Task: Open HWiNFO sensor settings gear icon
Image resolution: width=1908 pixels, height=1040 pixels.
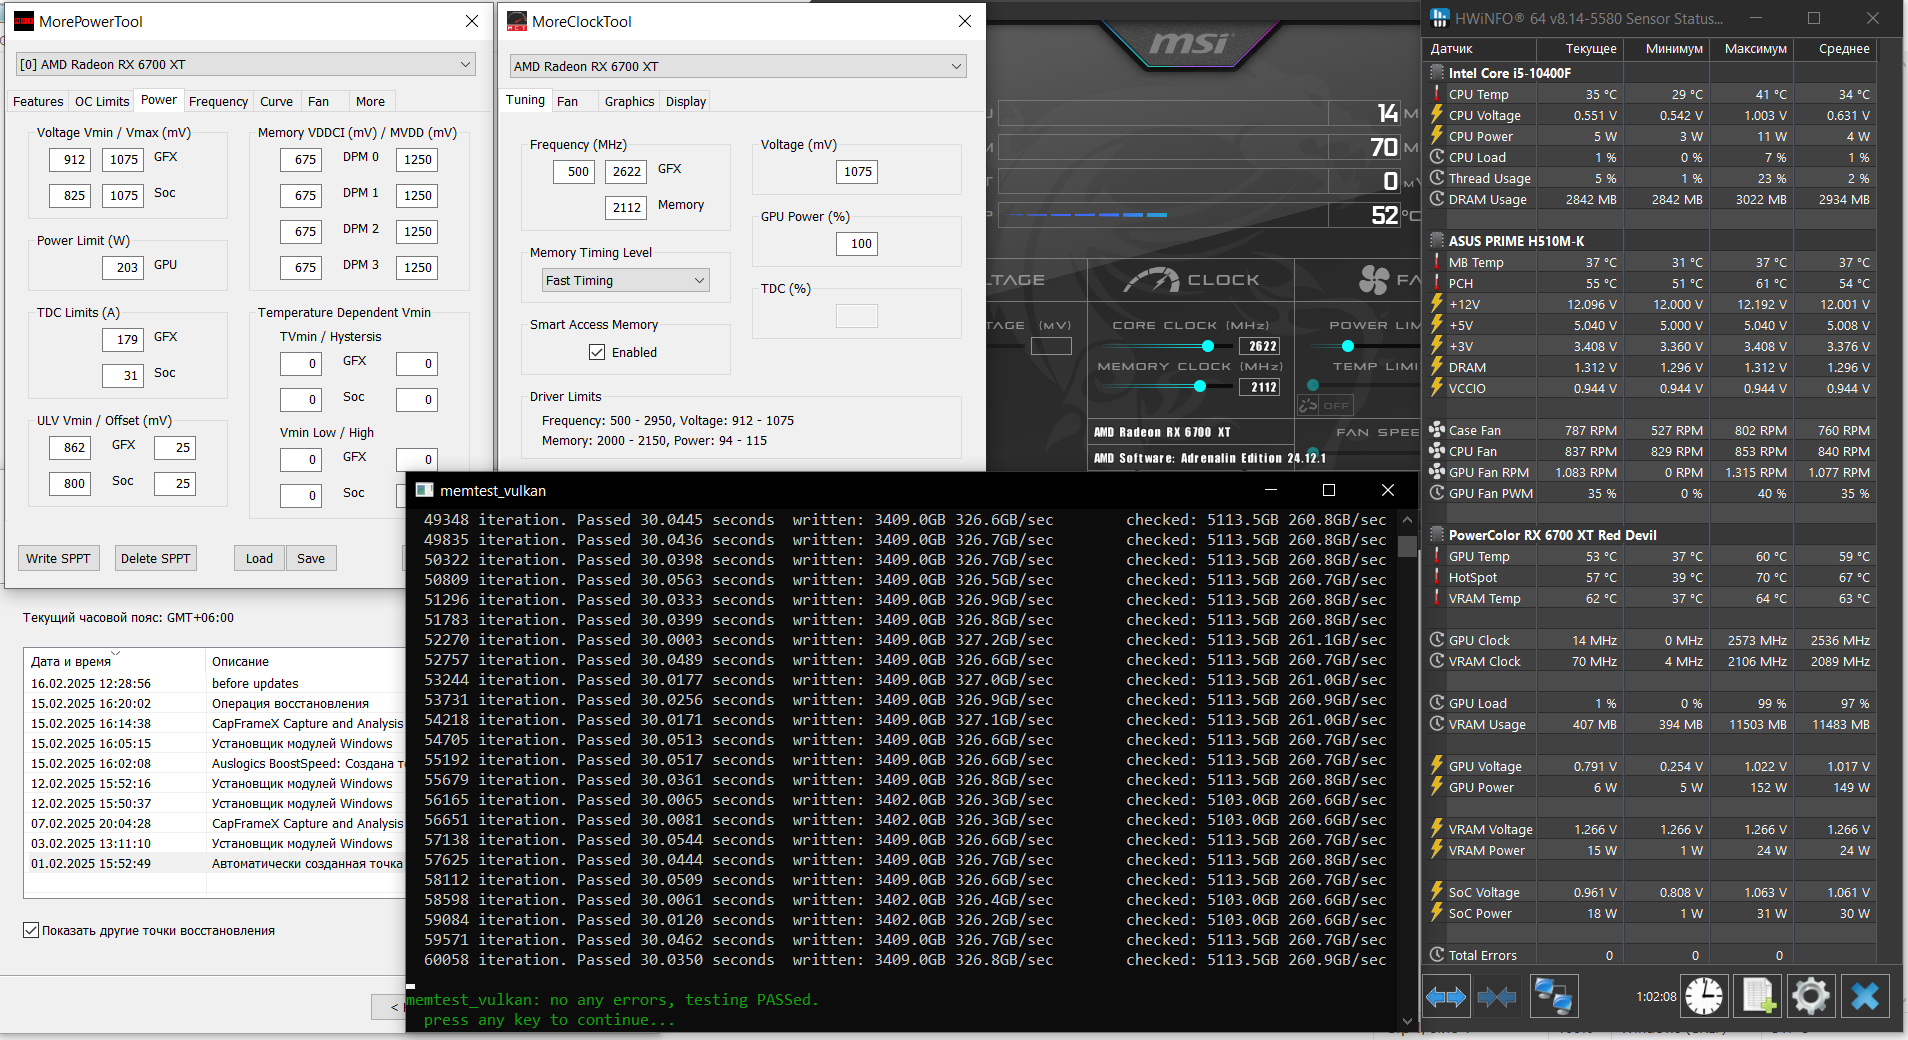Action: tap(1810, 996)
